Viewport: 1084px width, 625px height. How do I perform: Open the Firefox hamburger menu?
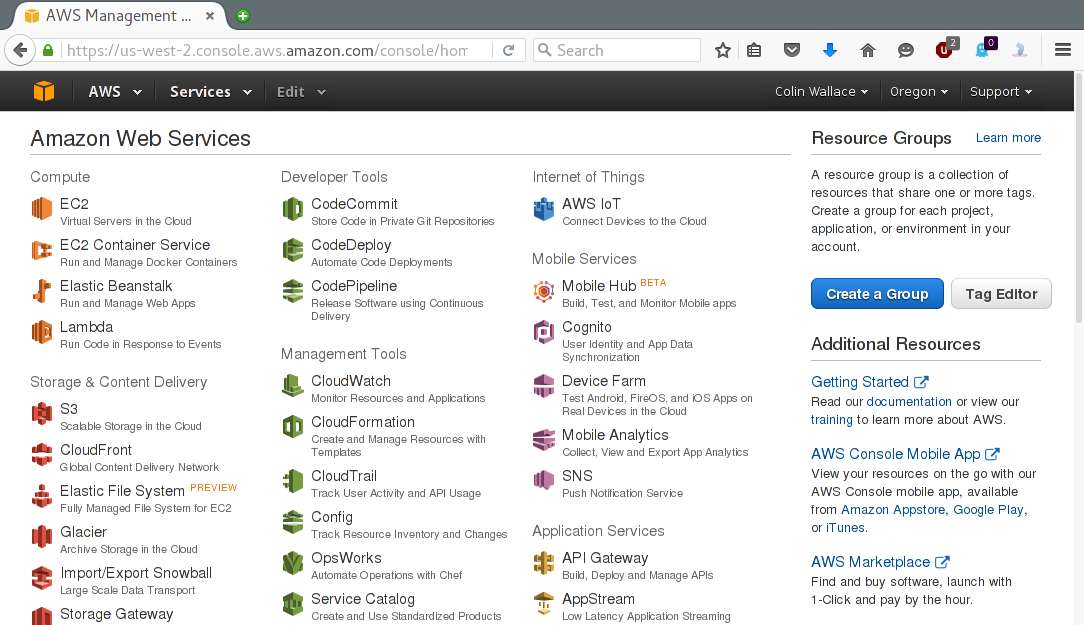1063,50
